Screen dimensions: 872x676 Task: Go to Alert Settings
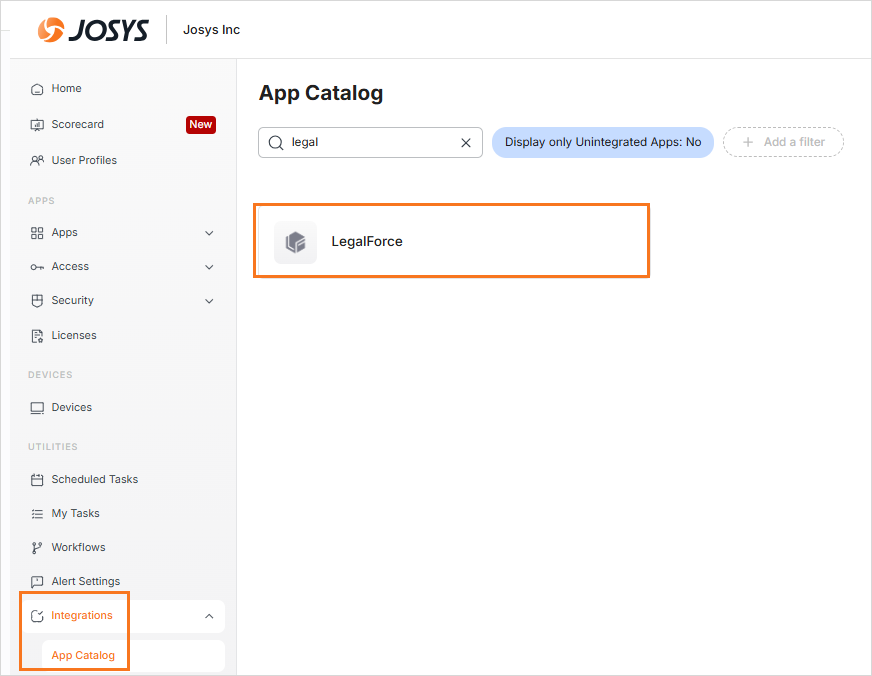(85, 582)
